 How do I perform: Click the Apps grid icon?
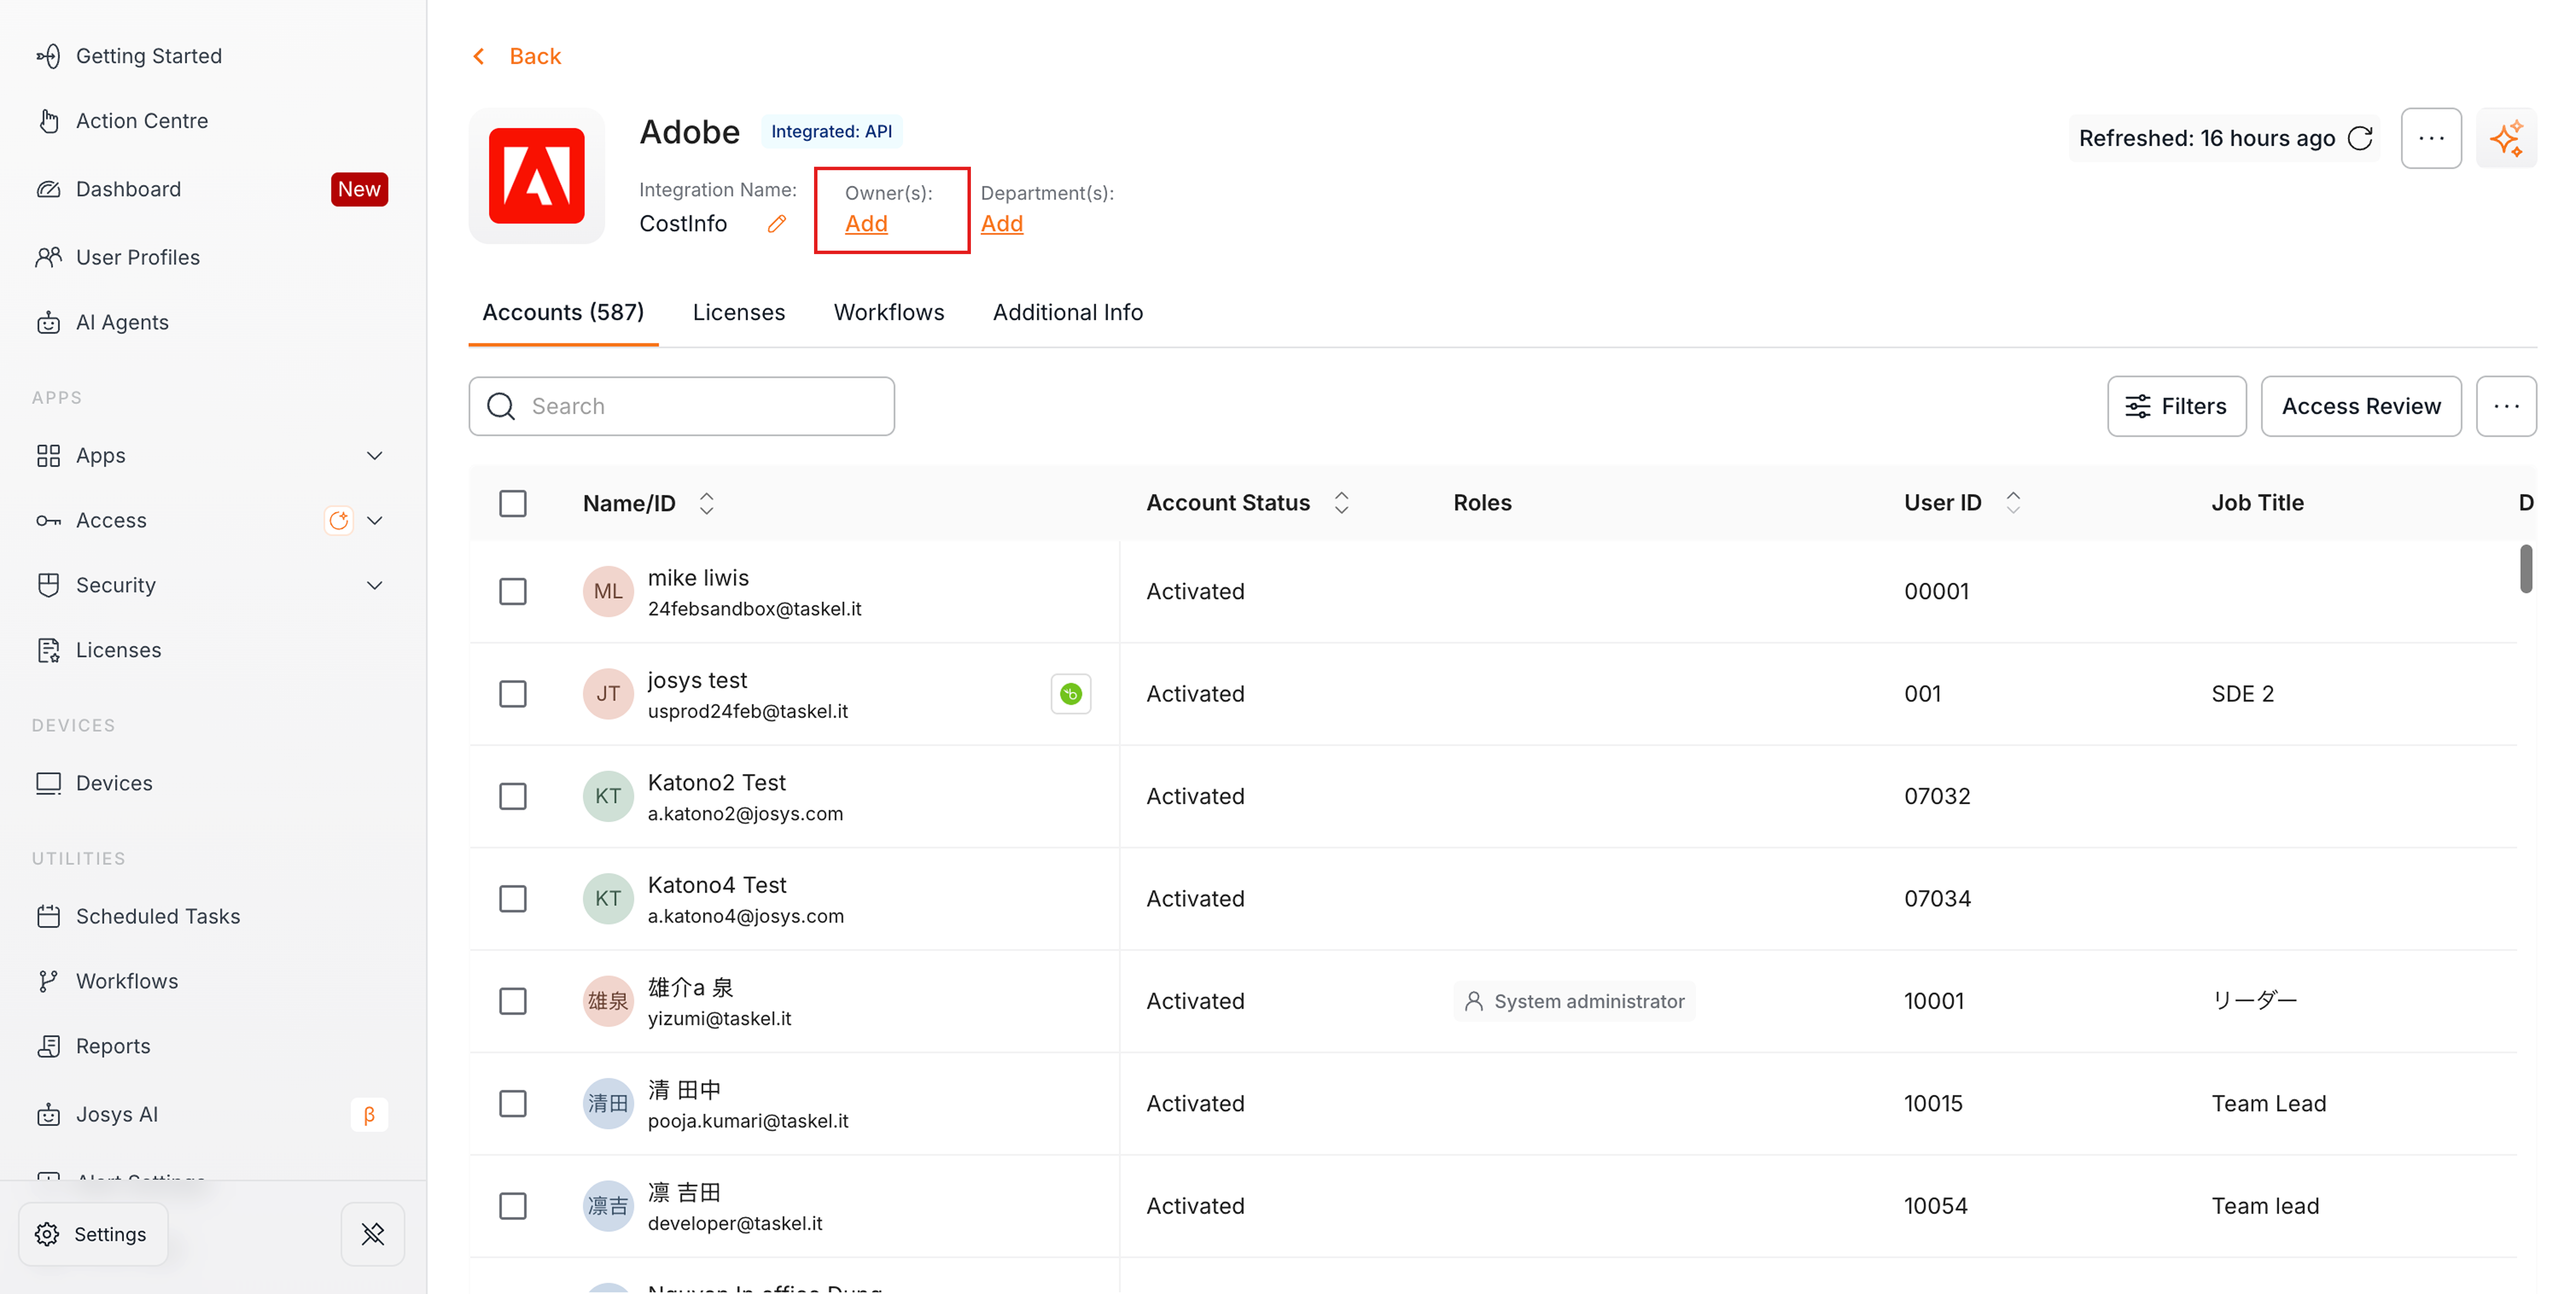tap(48, 455)
